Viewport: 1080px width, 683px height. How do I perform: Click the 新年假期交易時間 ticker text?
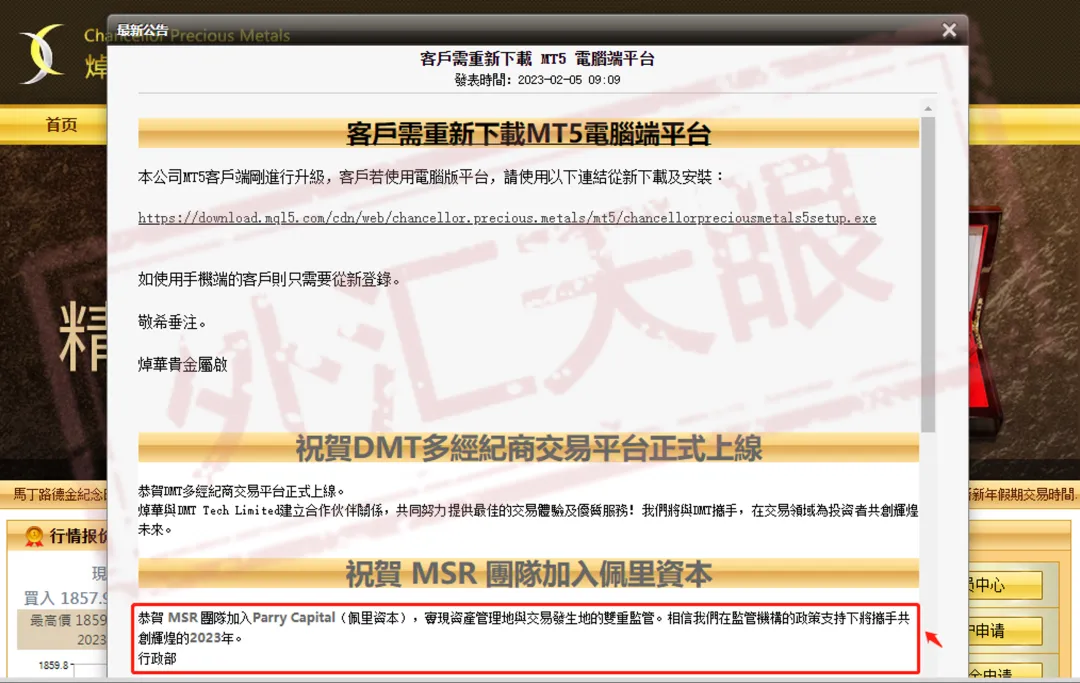coord(1023,494)
